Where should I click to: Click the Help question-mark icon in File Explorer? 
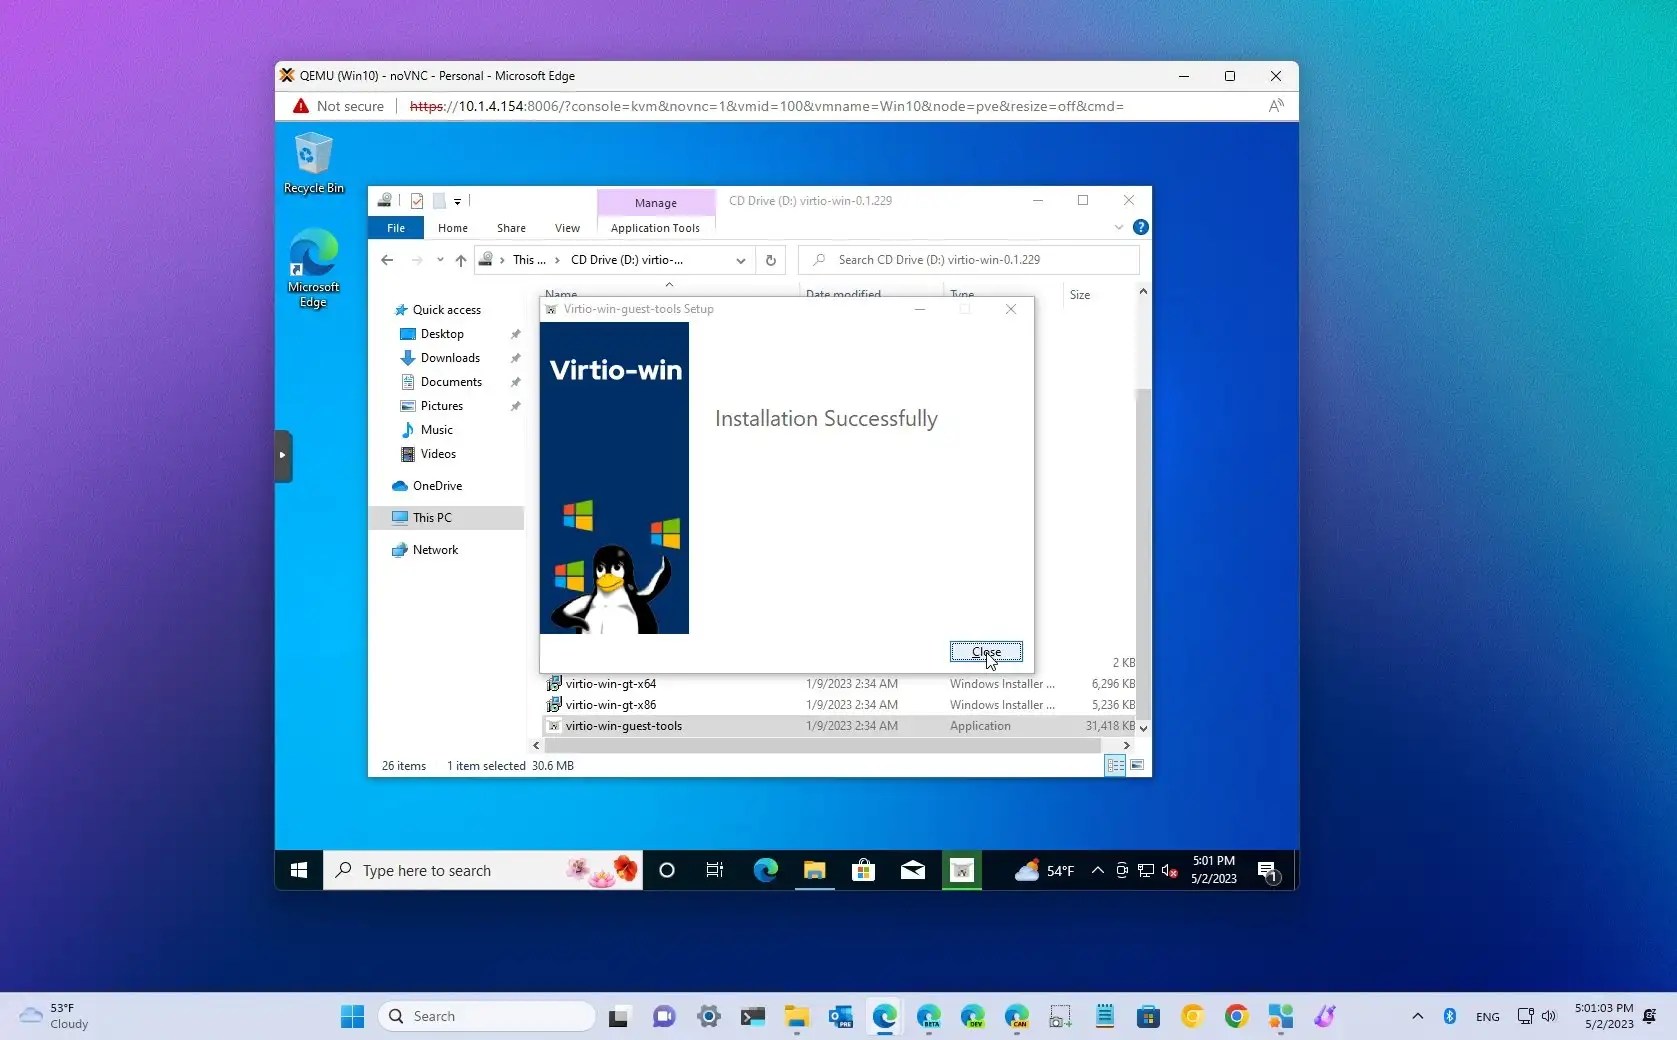coord(1139,227)
